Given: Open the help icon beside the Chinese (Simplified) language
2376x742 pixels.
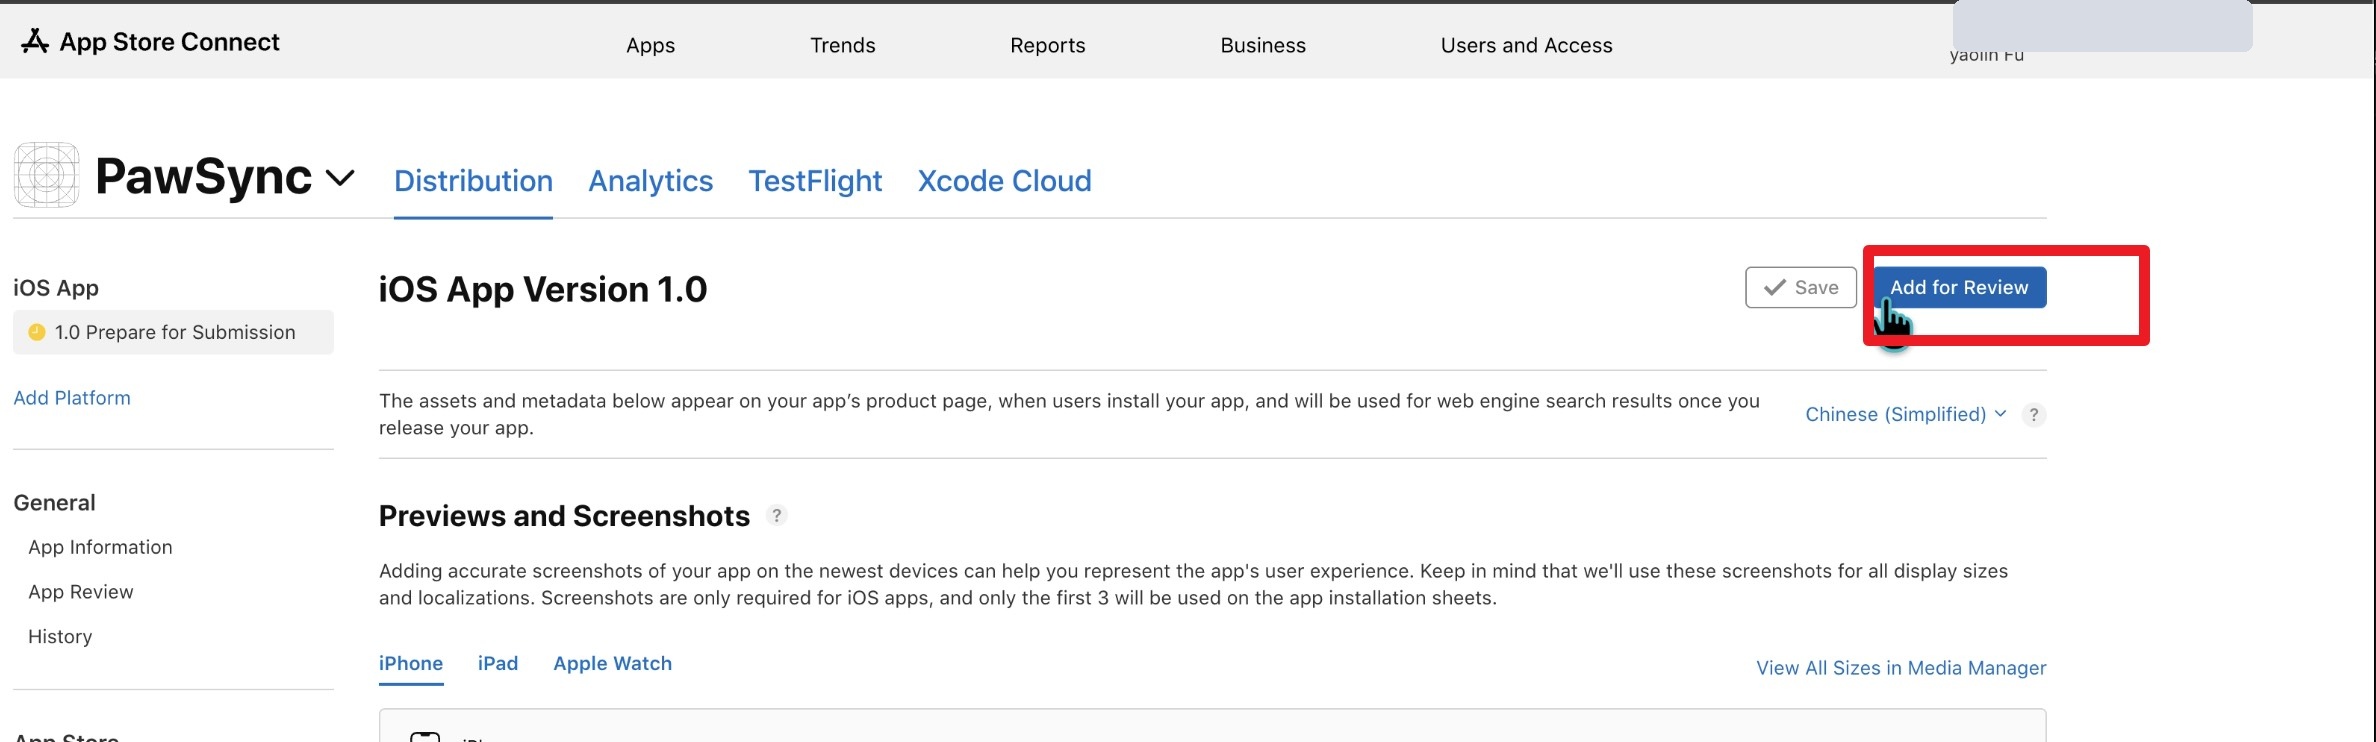Looking at the screenshot, I should [2033, 415].
